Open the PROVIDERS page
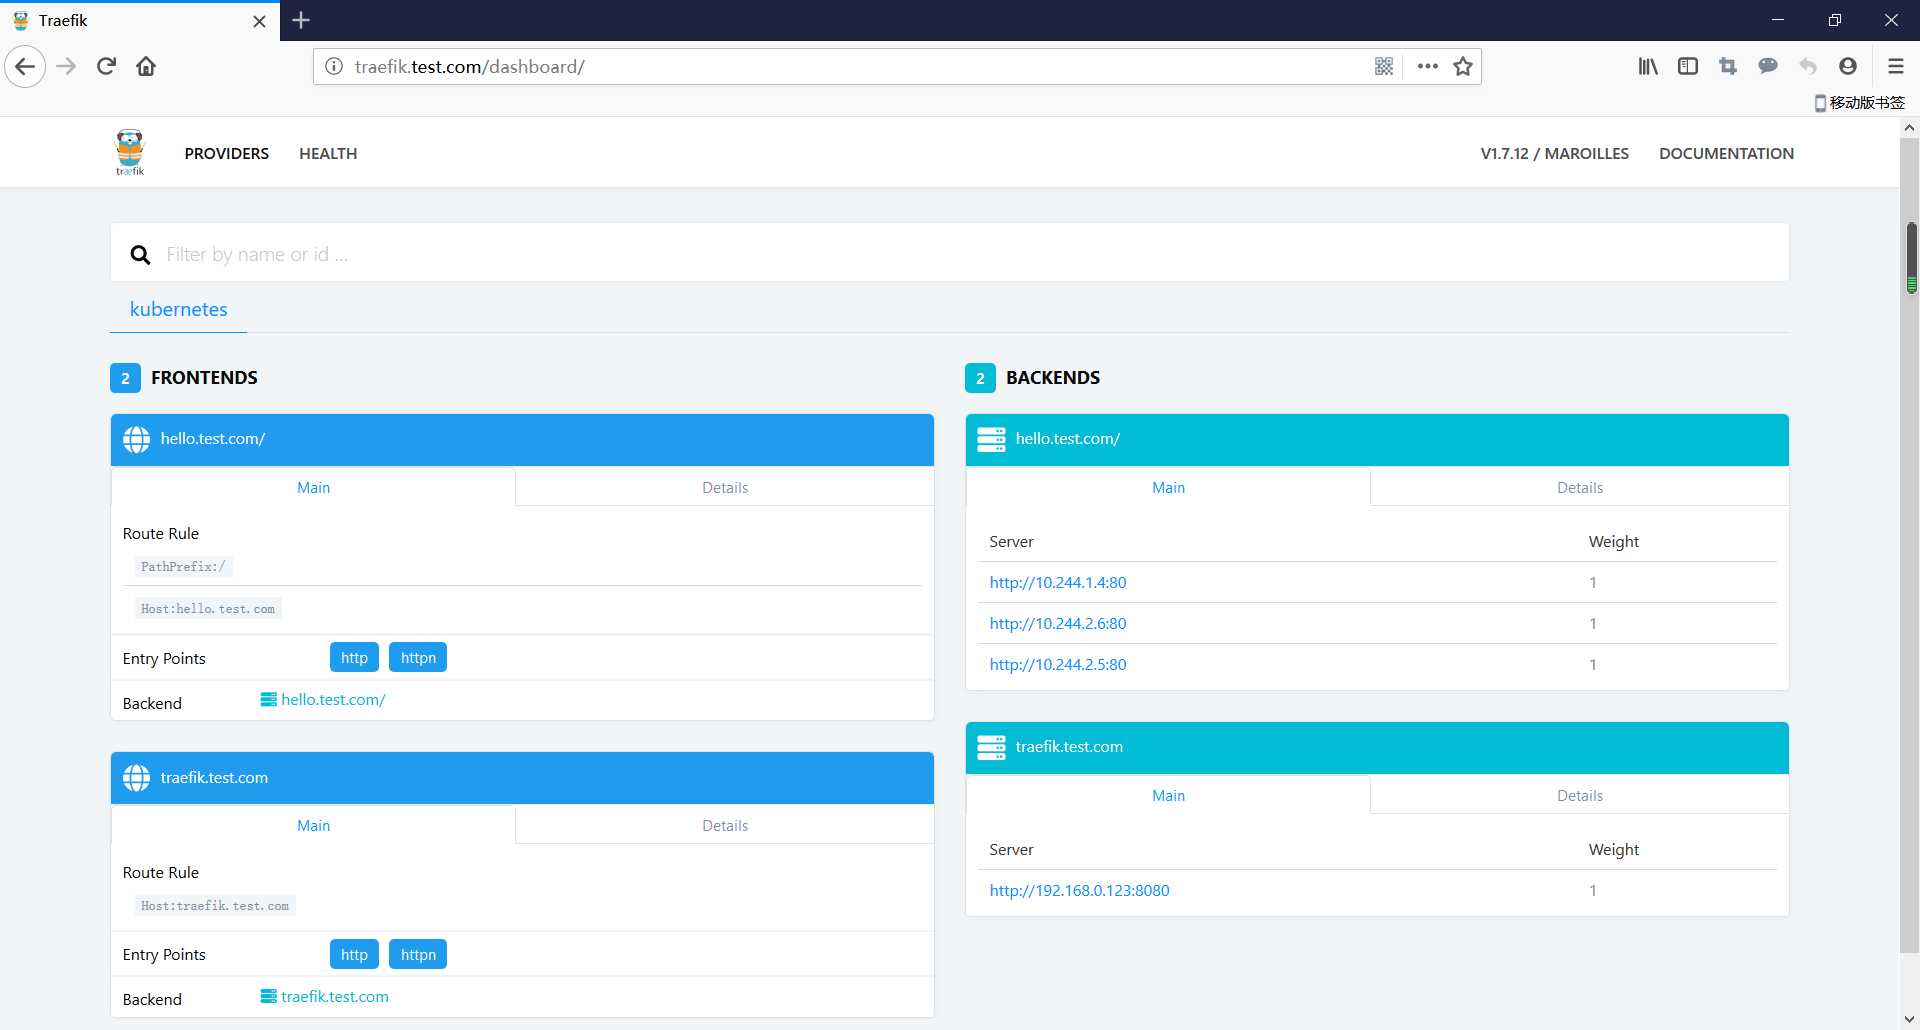Viewport: 1920px width, 1030px height. pos(227,154)
